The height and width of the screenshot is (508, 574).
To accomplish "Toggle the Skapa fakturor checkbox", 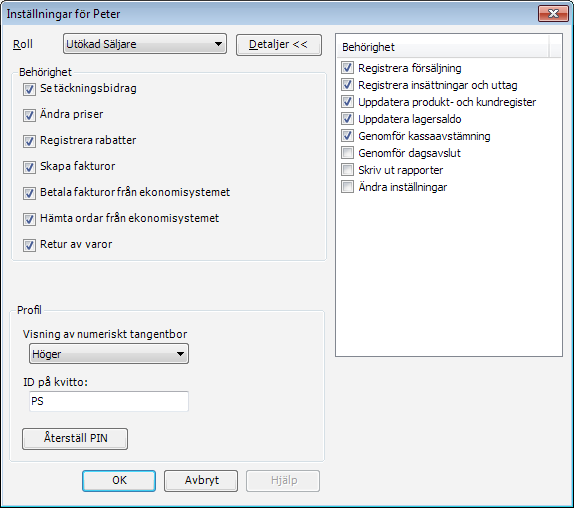I will coord(29,167).
